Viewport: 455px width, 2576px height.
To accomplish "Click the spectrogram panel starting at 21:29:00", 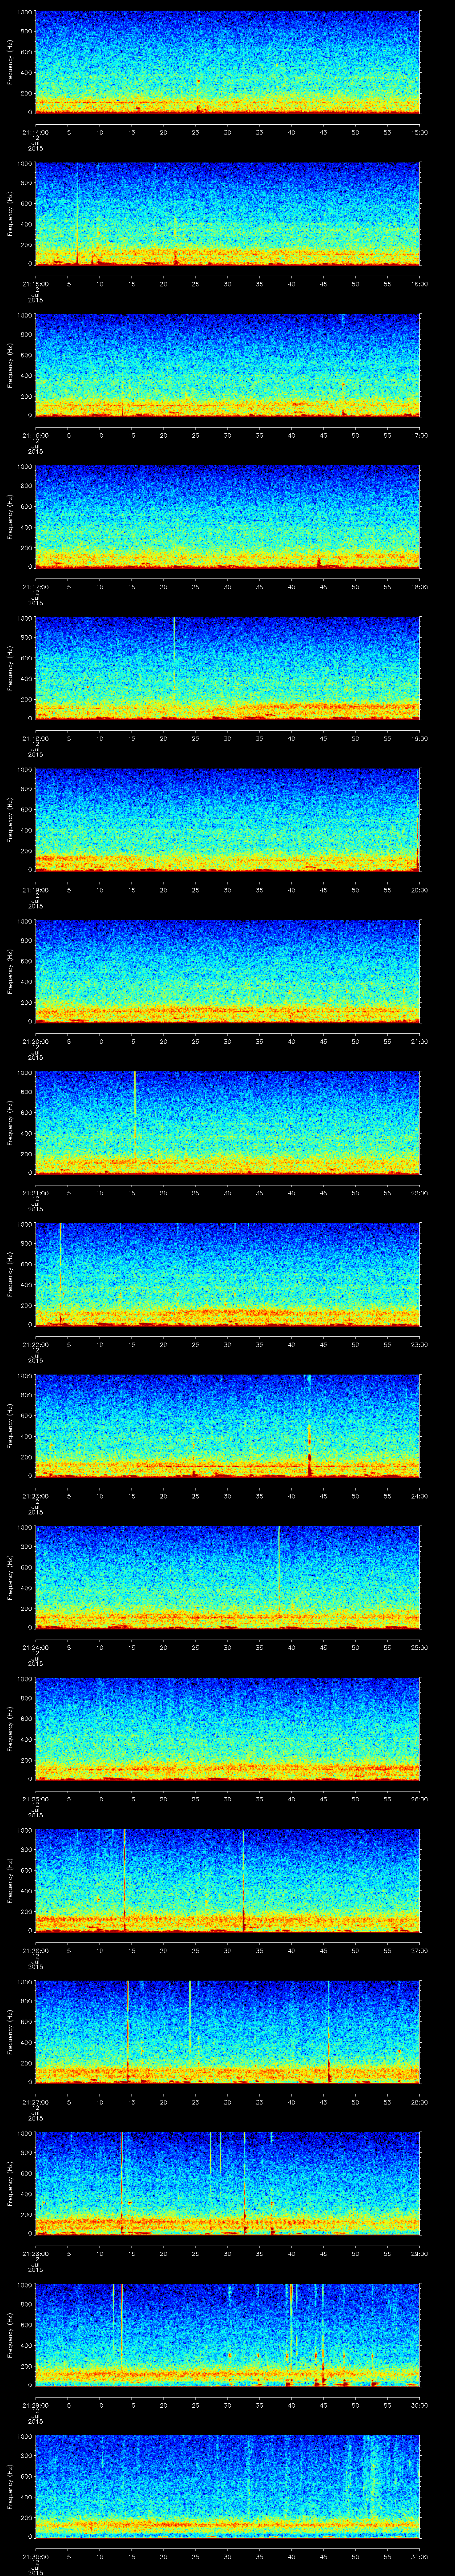I will [228, 2335].
